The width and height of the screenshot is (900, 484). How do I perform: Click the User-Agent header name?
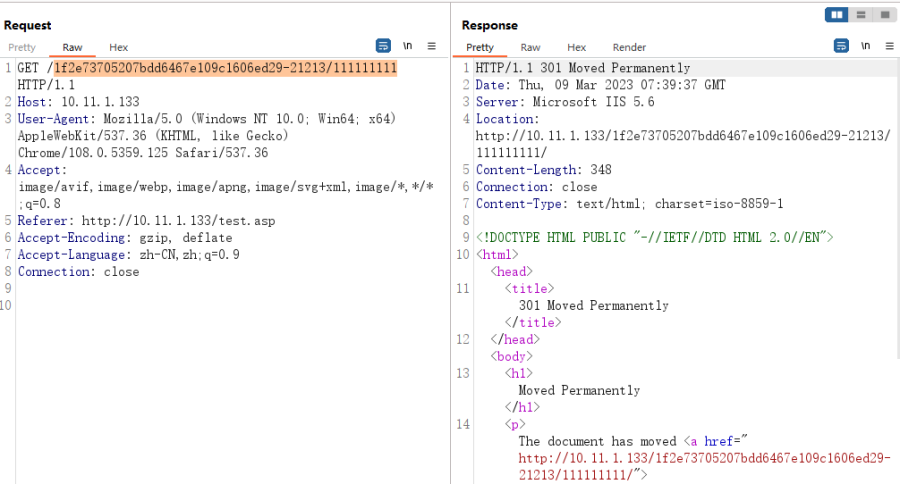click(x=53, y=119)
